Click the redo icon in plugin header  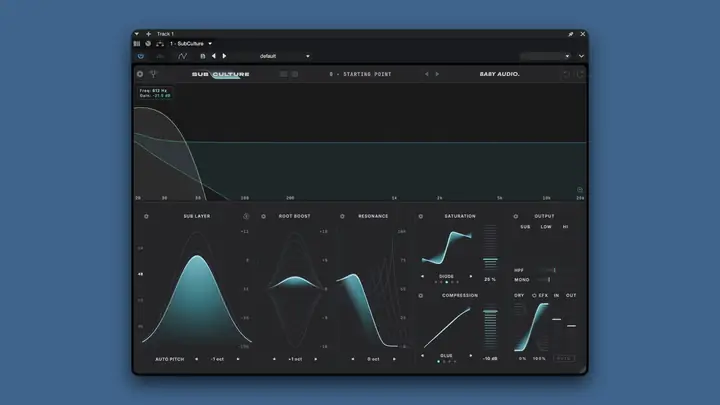pos(580,74)
